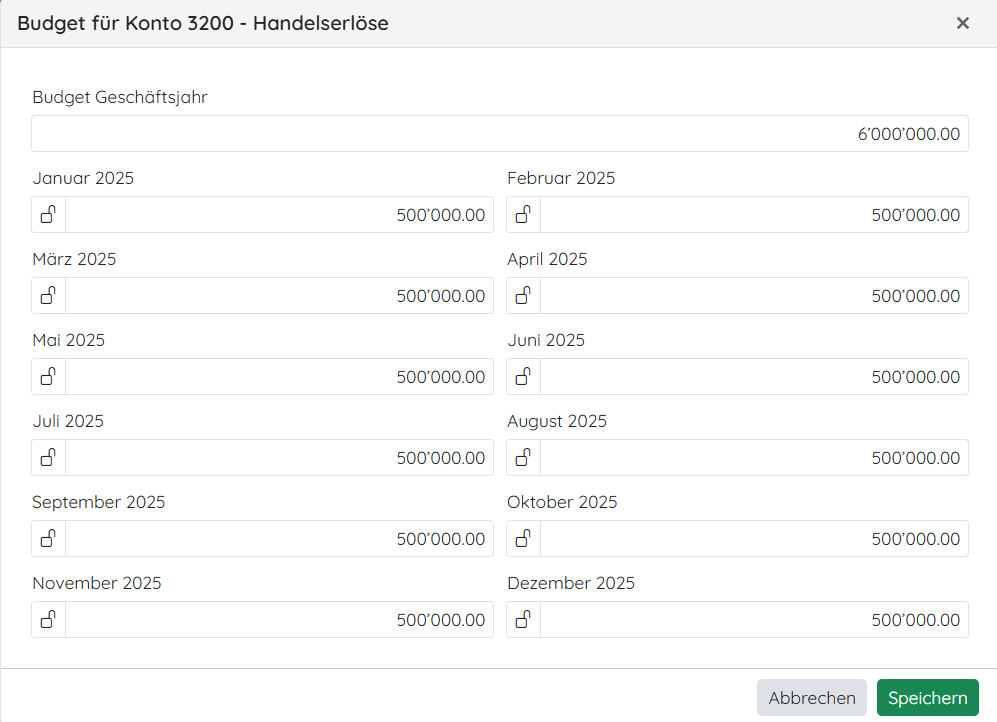
Task: Edit the Januar 2025 amount field
Action: coord(279,214)
